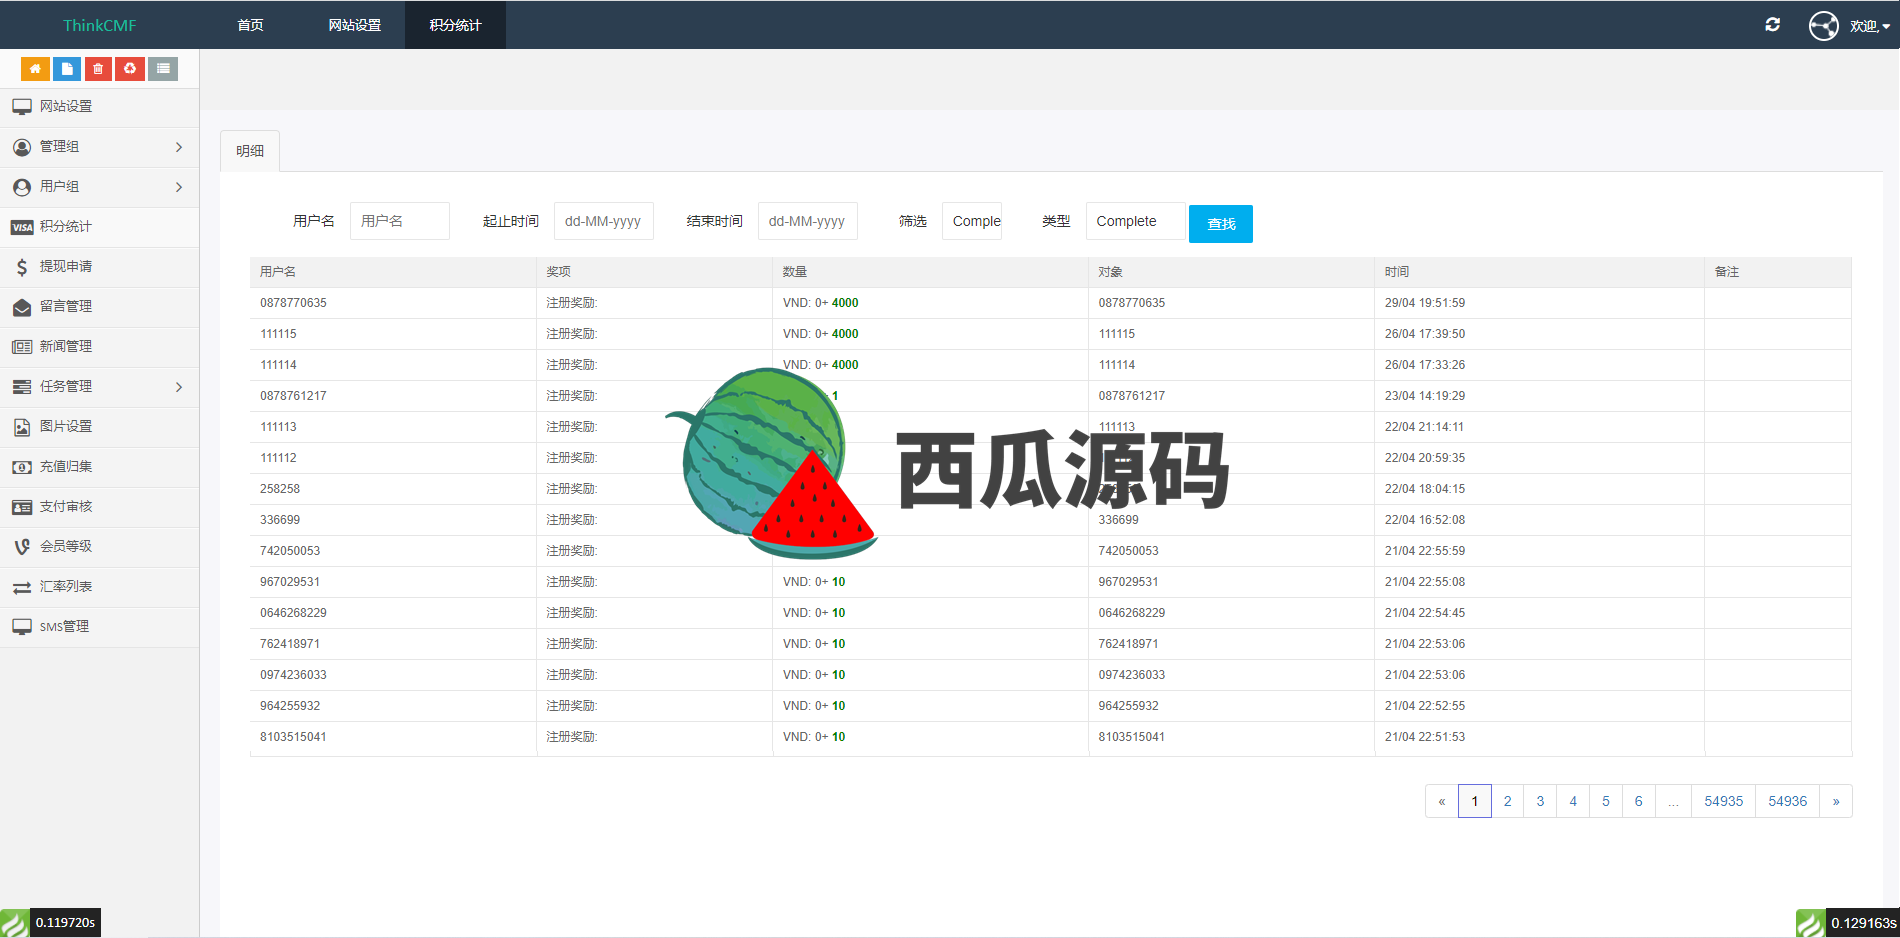Image resolution: width=1900 pixels, height=938 pixels.
Task: Click the envelope icon beside 留言管理
Action: point(22,307)
